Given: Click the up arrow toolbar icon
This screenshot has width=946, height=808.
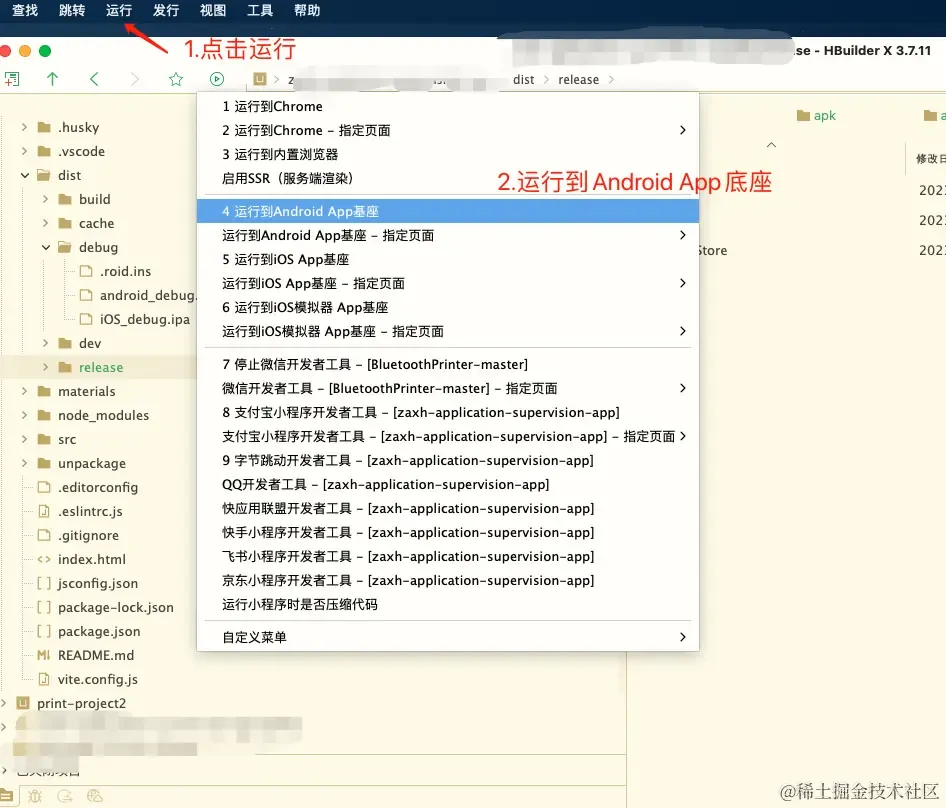Looking at the screenshot, I should [x=52, y=79].
